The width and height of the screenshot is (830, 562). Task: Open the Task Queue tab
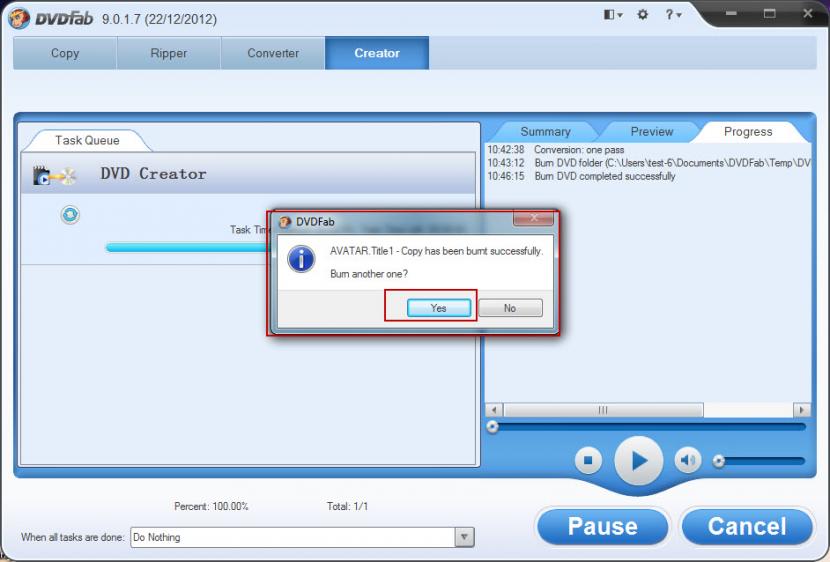pos(87,140)
